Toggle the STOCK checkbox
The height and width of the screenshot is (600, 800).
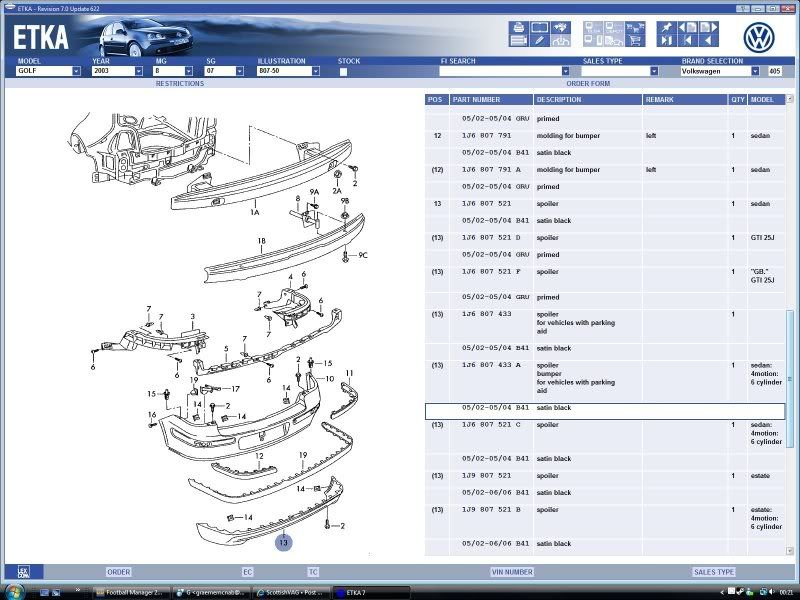pos(343,71)
